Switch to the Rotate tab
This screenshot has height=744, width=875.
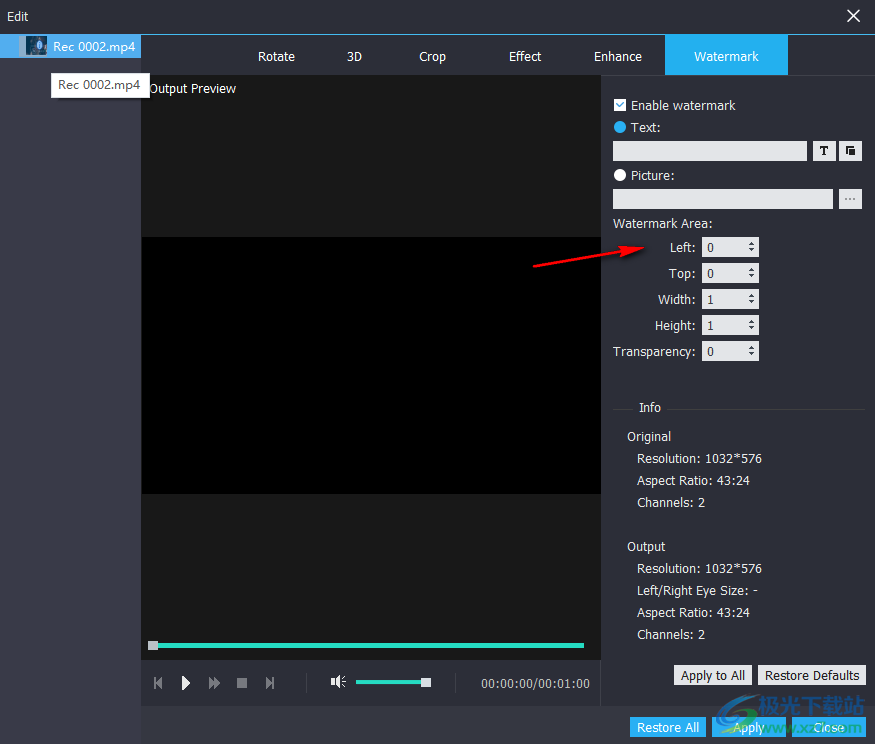coord(276,56)
